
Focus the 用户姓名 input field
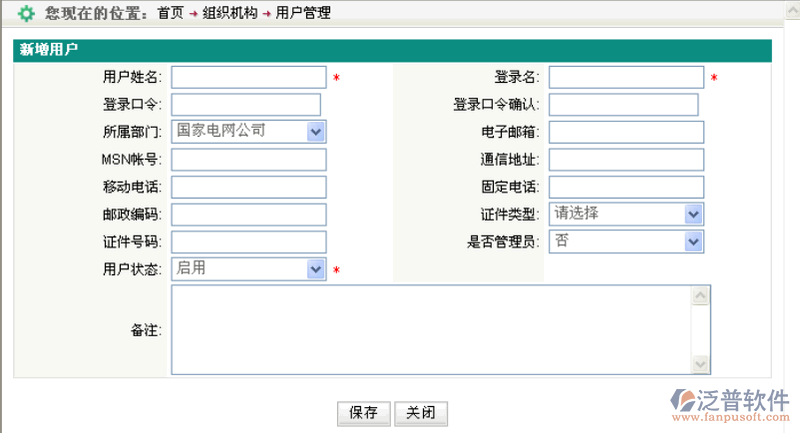248,78
